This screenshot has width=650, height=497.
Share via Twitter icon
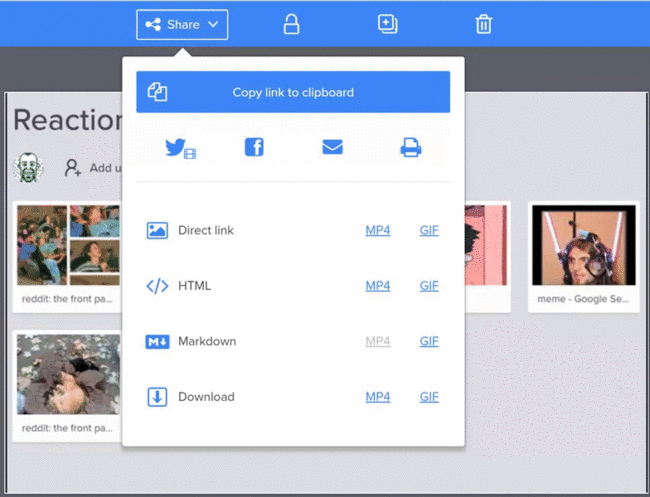point(180,148)
